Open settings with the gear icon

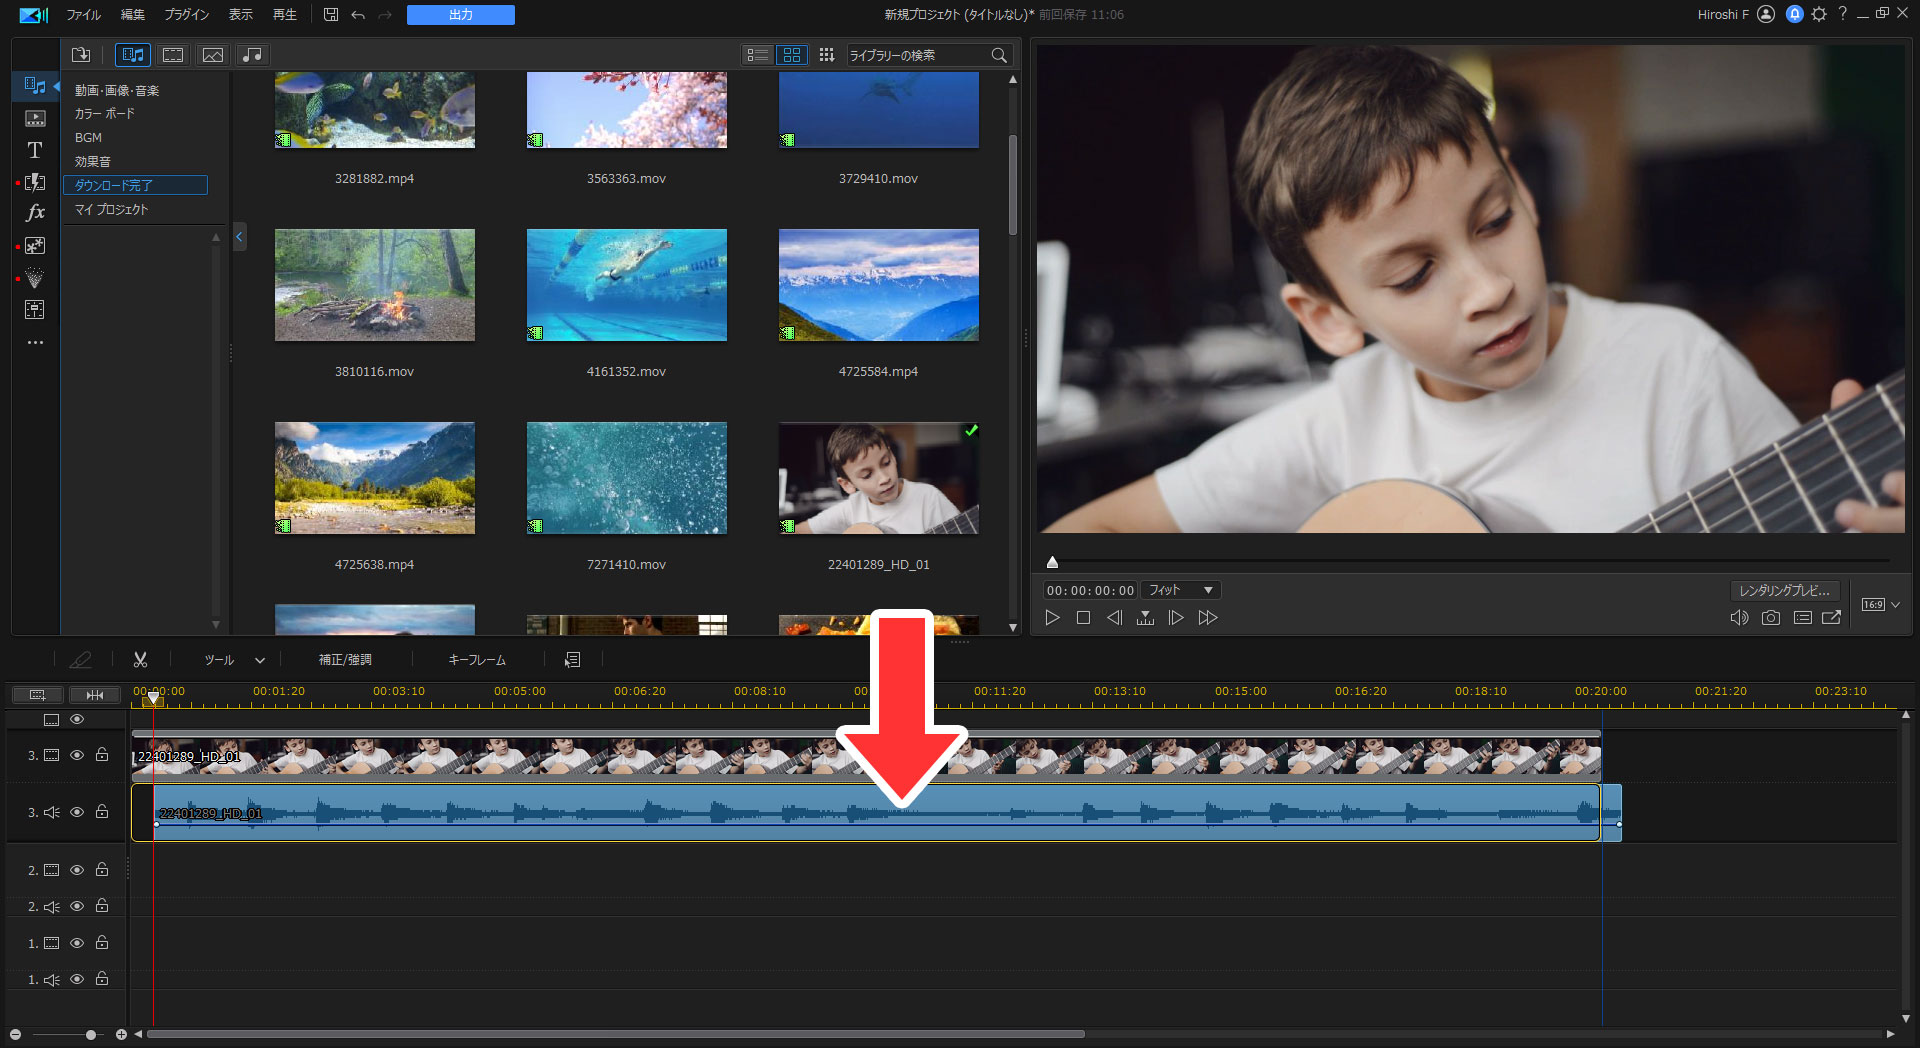click(x=1819, y=14)
